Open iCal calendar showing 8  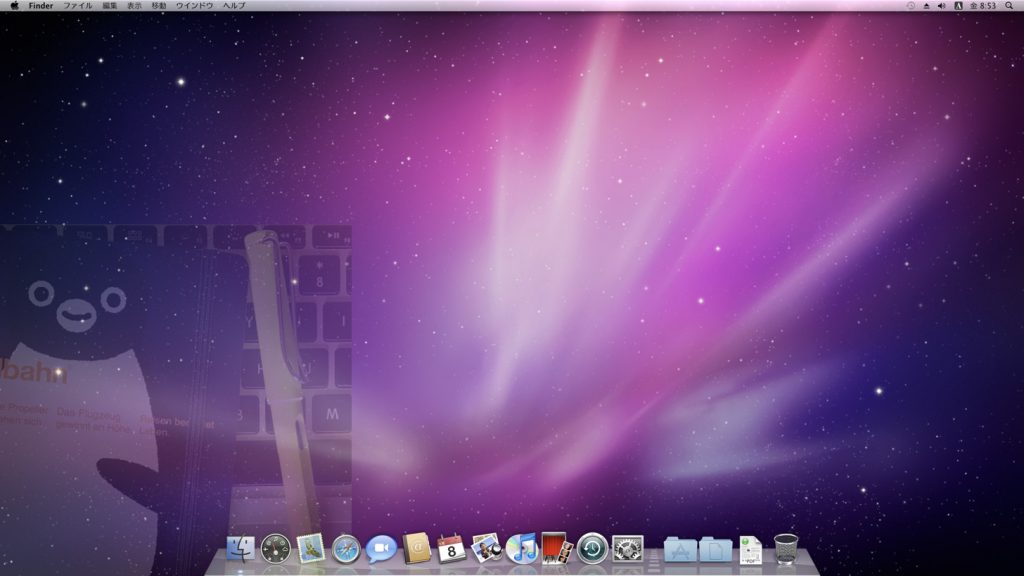coord(451,549)
